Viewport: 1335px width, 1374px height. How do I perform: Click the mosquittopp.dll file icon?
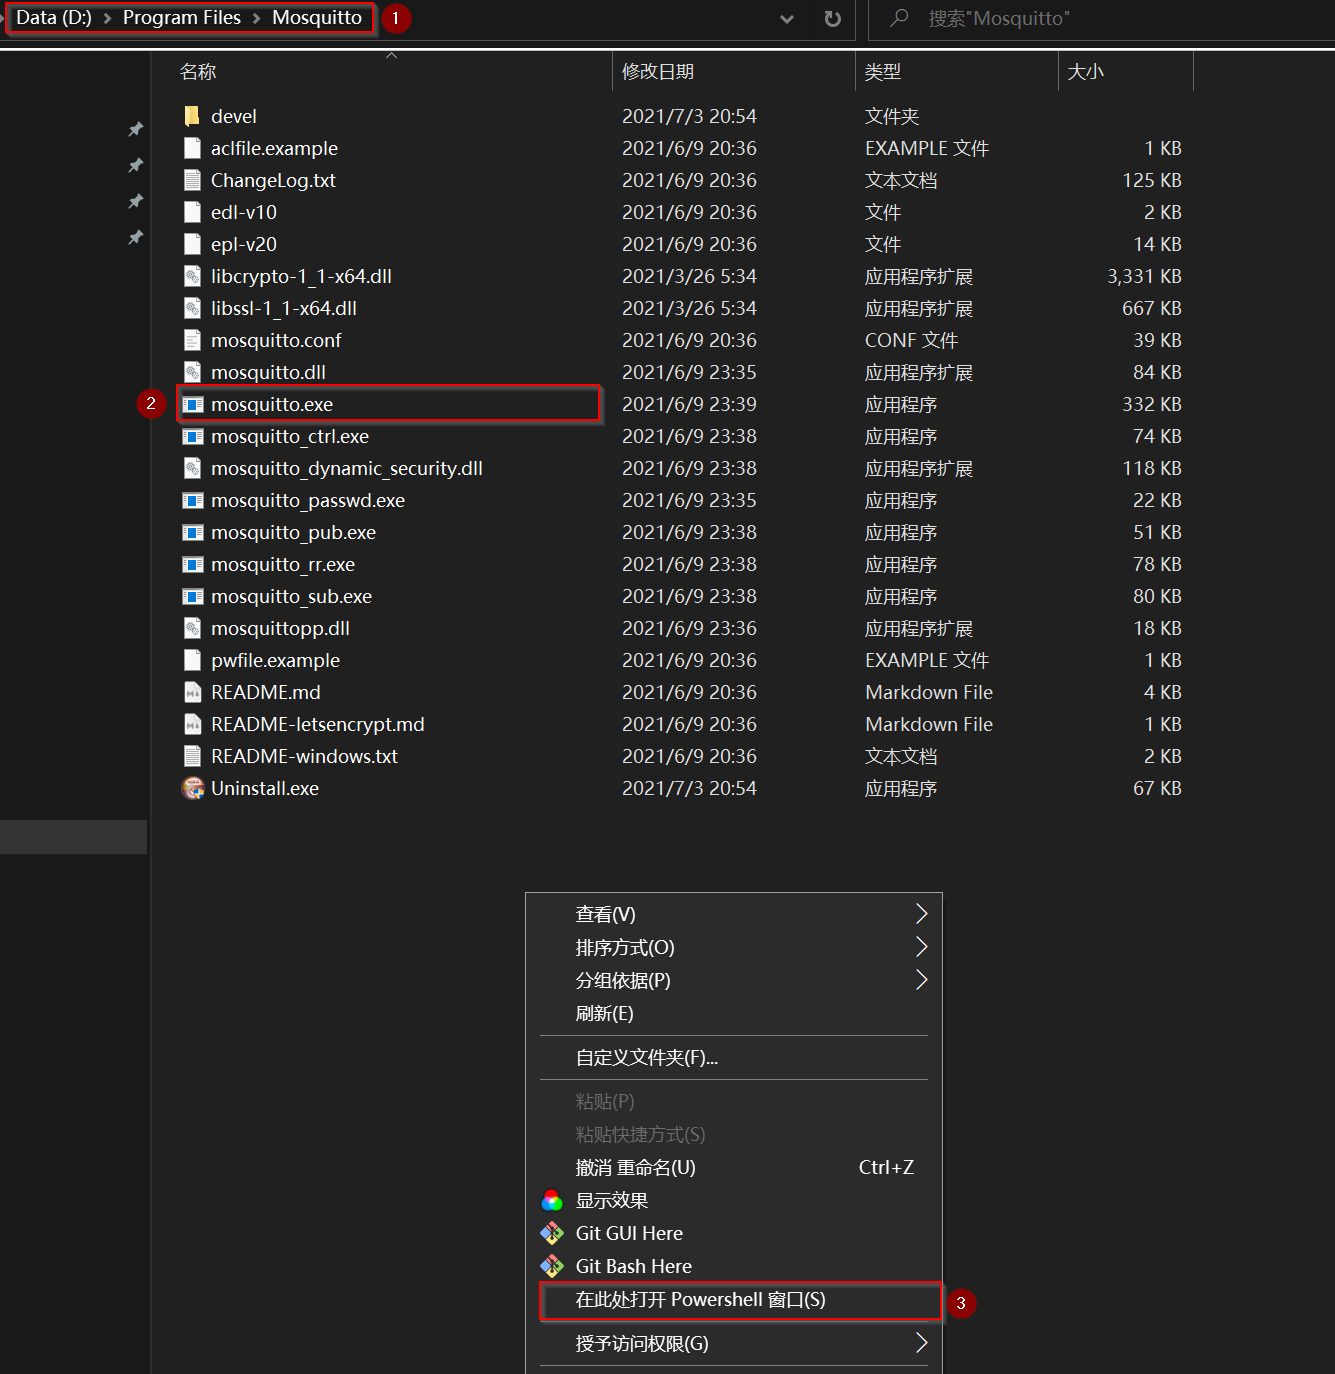point(193,628)
